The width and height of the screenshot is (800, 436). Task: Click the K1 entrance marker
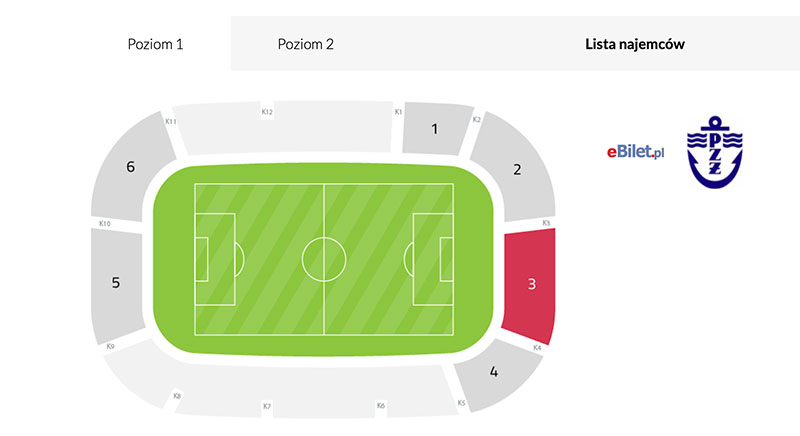[398, 111]
